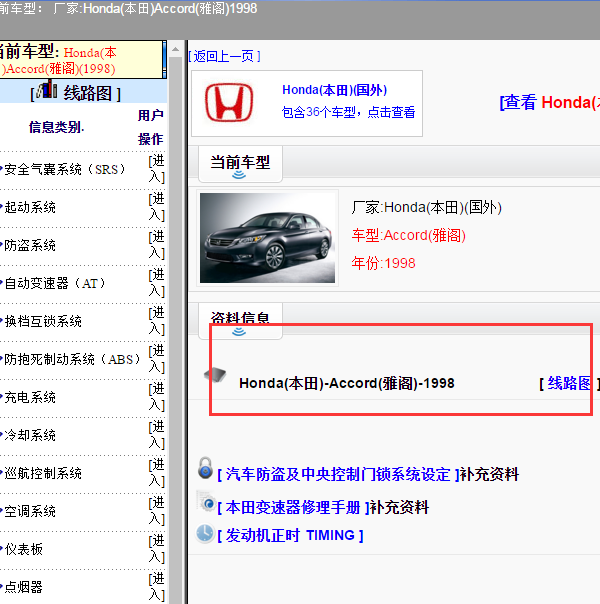The width and height of the screenshot is (600, 604).
Task: Select 点烟器 in list
Action: coord(23,587)
